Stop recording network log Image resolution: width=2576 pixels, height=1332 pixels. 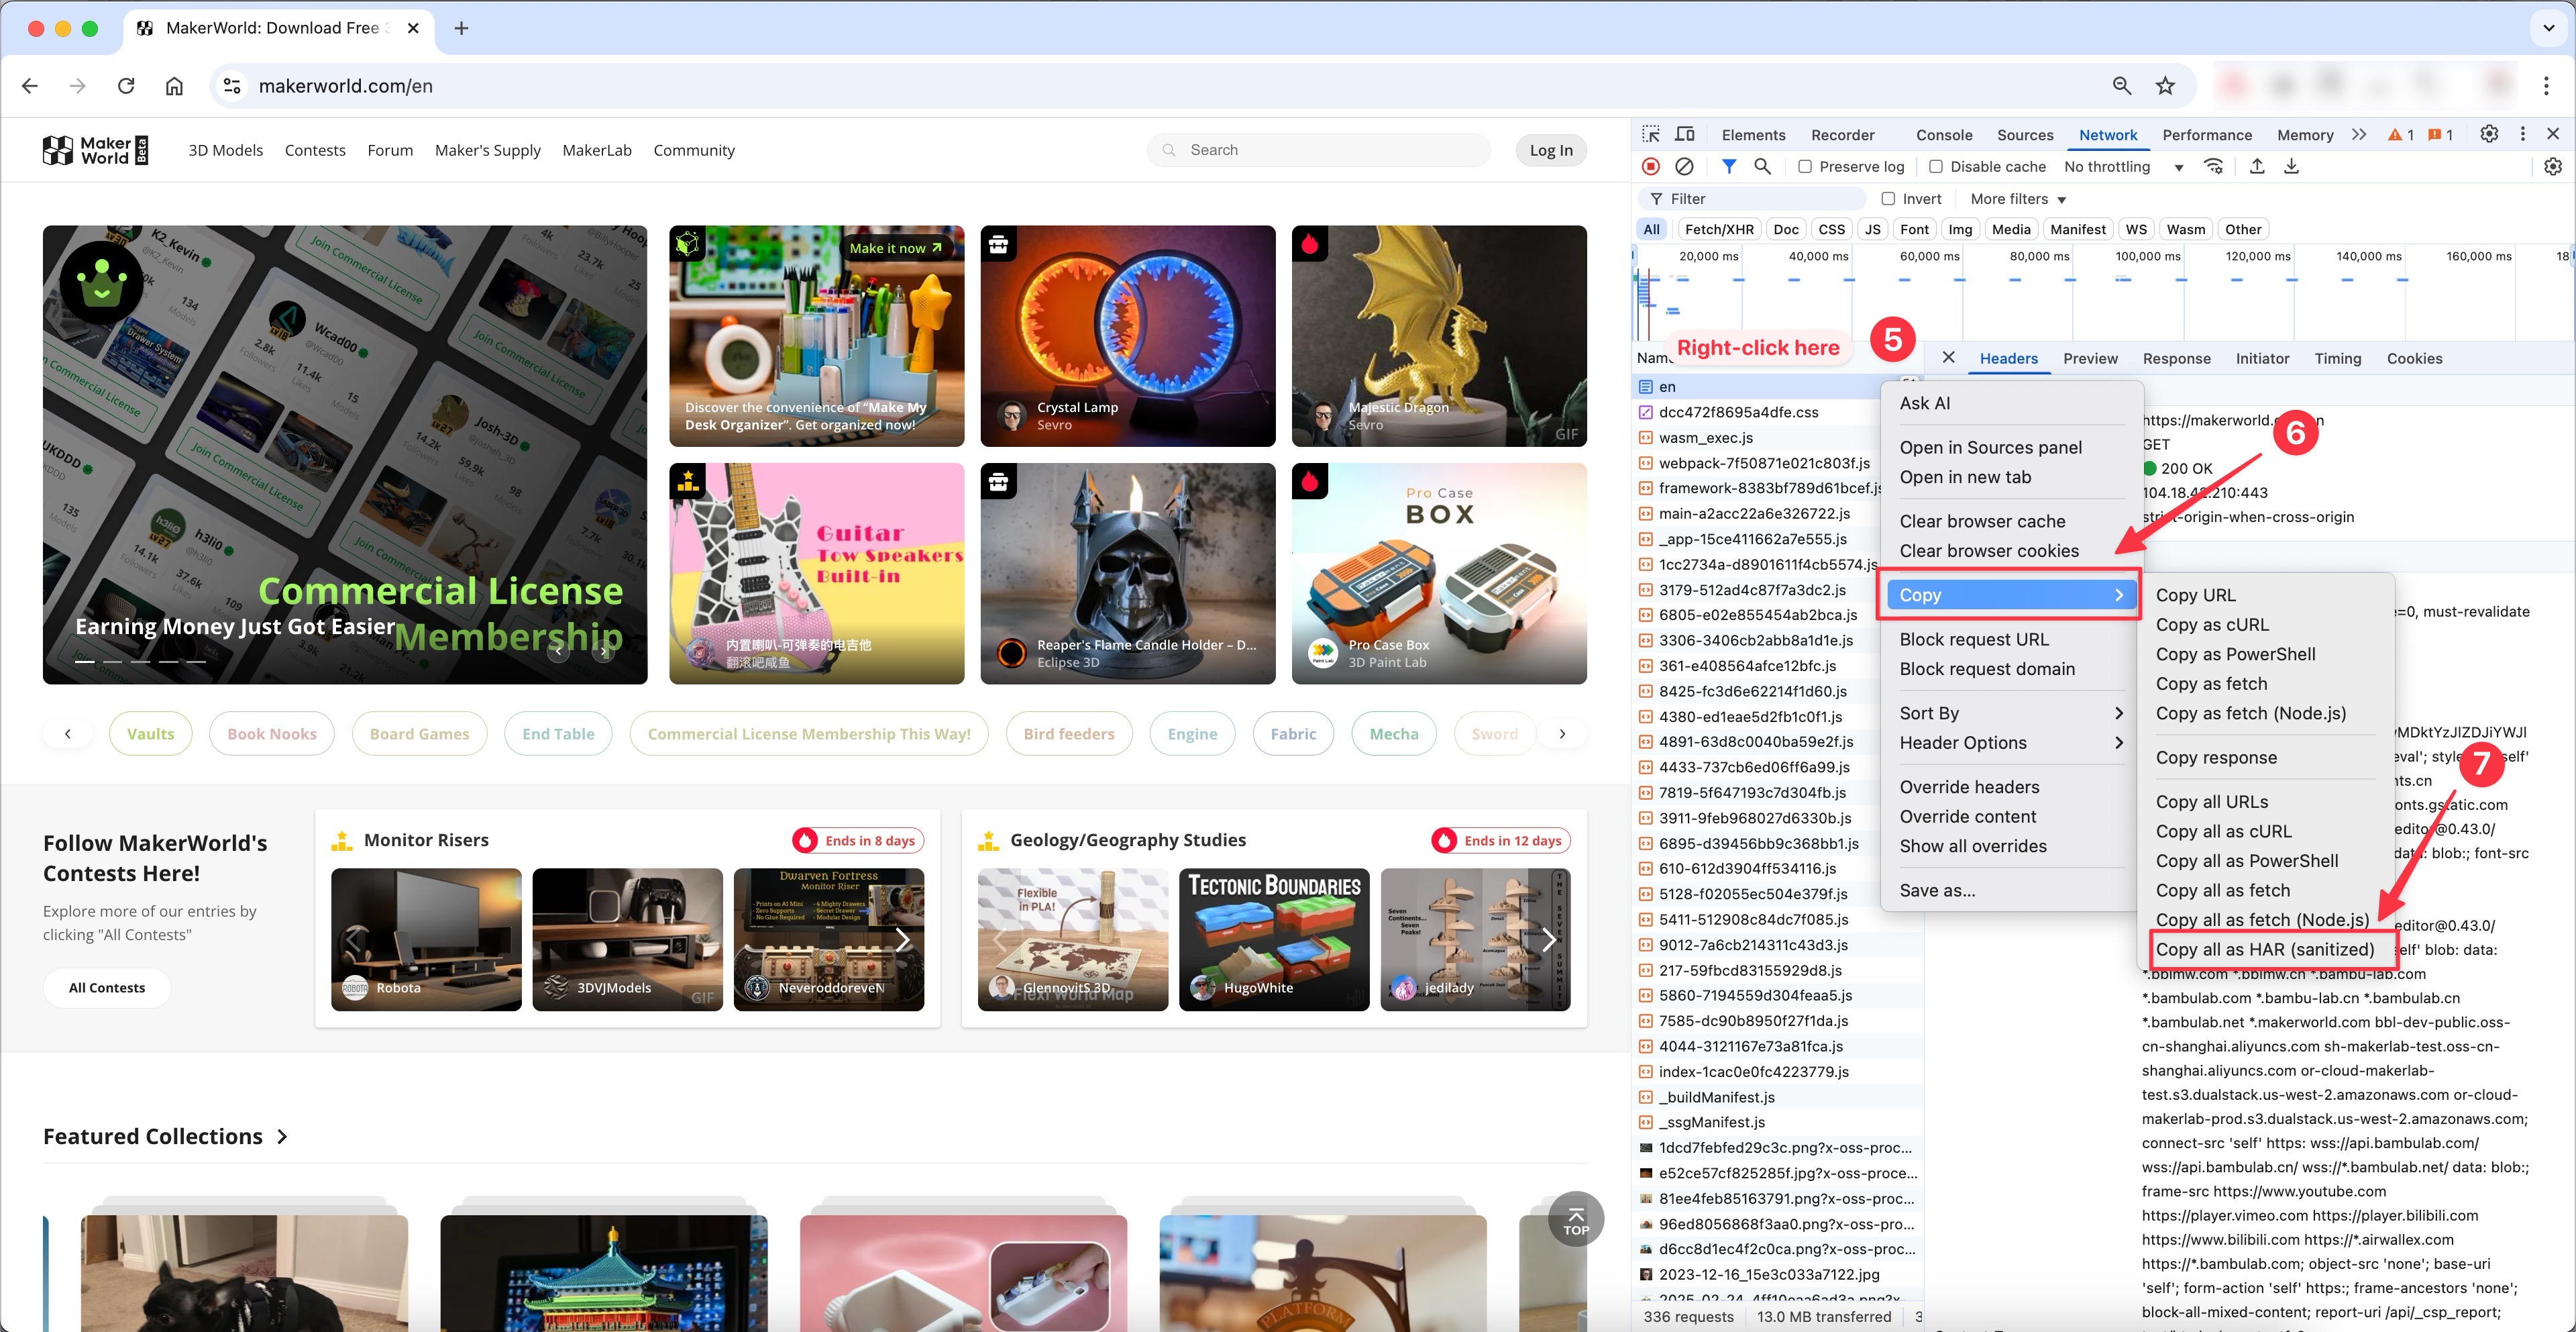(1651, 167)
